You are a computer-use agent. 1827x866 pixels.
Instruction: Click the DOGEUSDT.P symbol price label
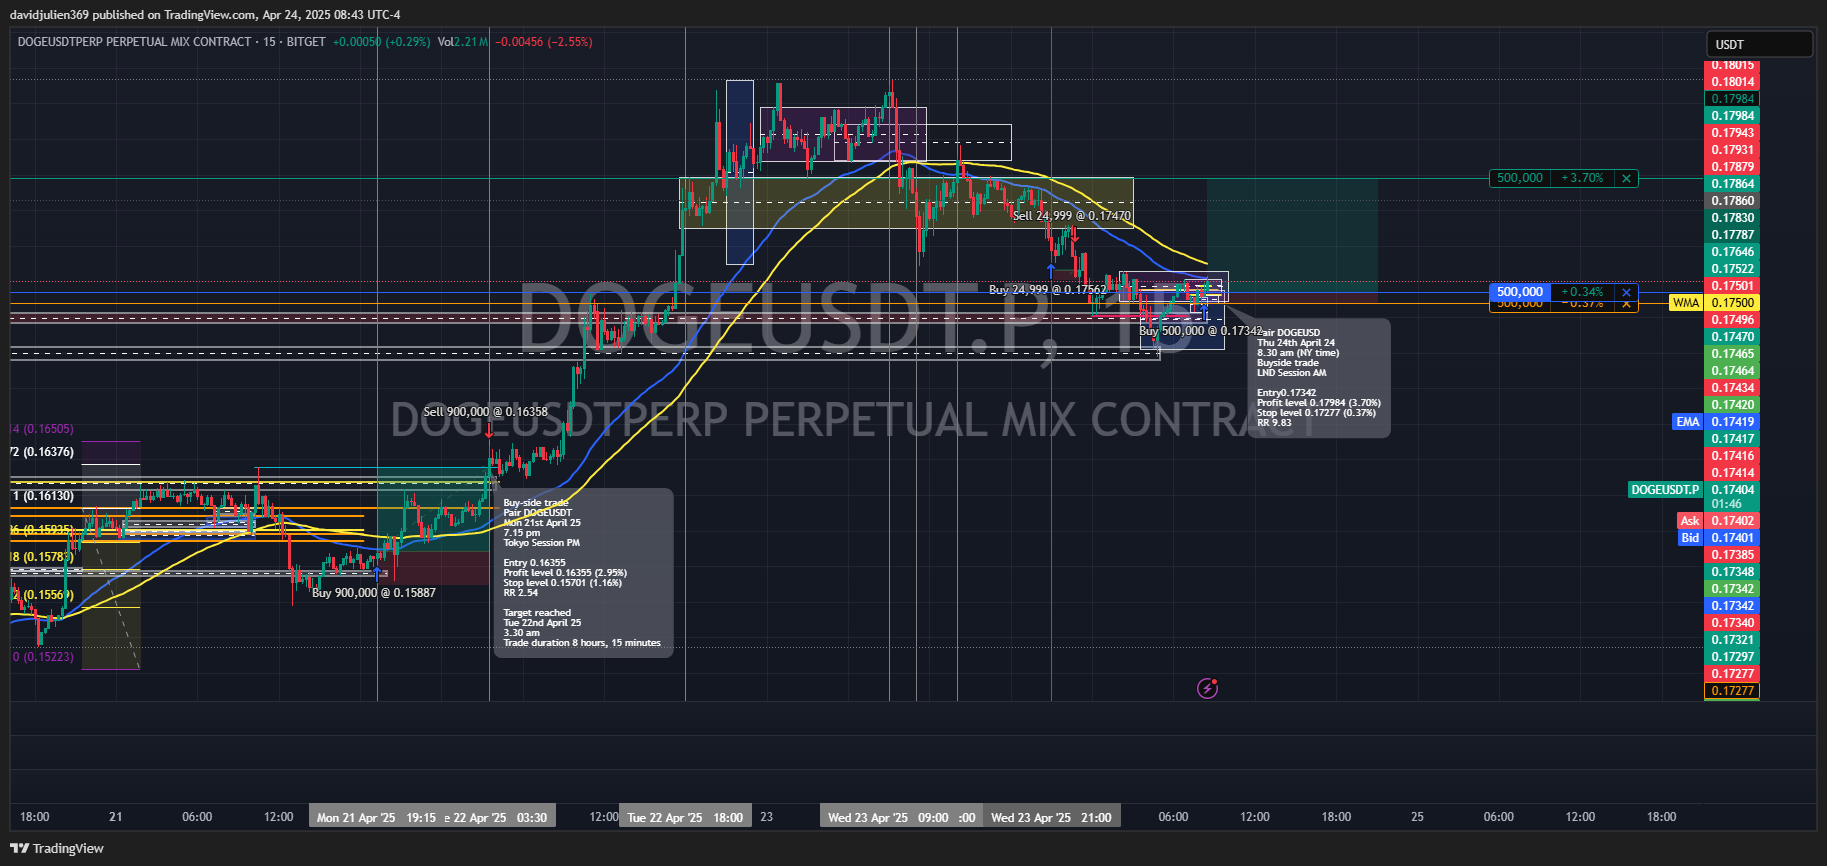click(x=1665, y=490)
